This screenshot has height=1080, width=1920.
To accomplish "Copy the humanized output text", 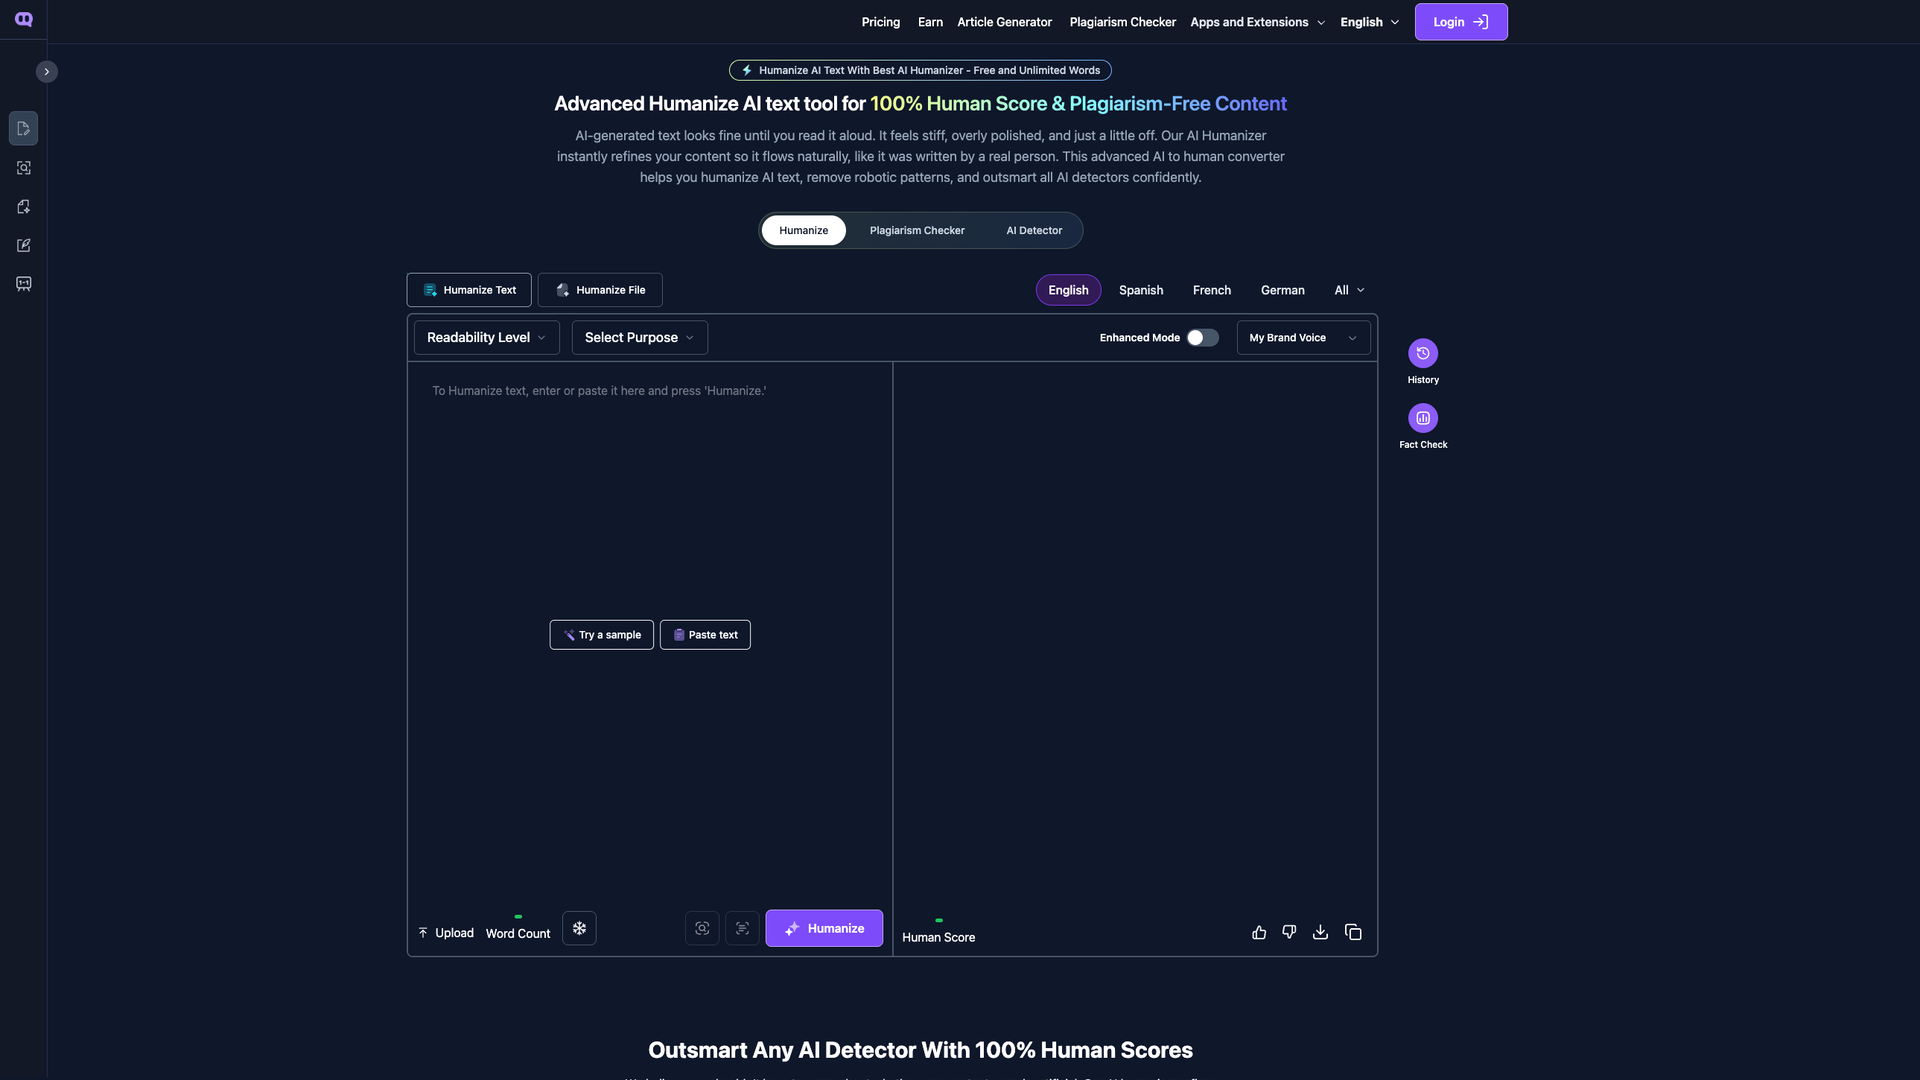I will tap(1352, 931).
